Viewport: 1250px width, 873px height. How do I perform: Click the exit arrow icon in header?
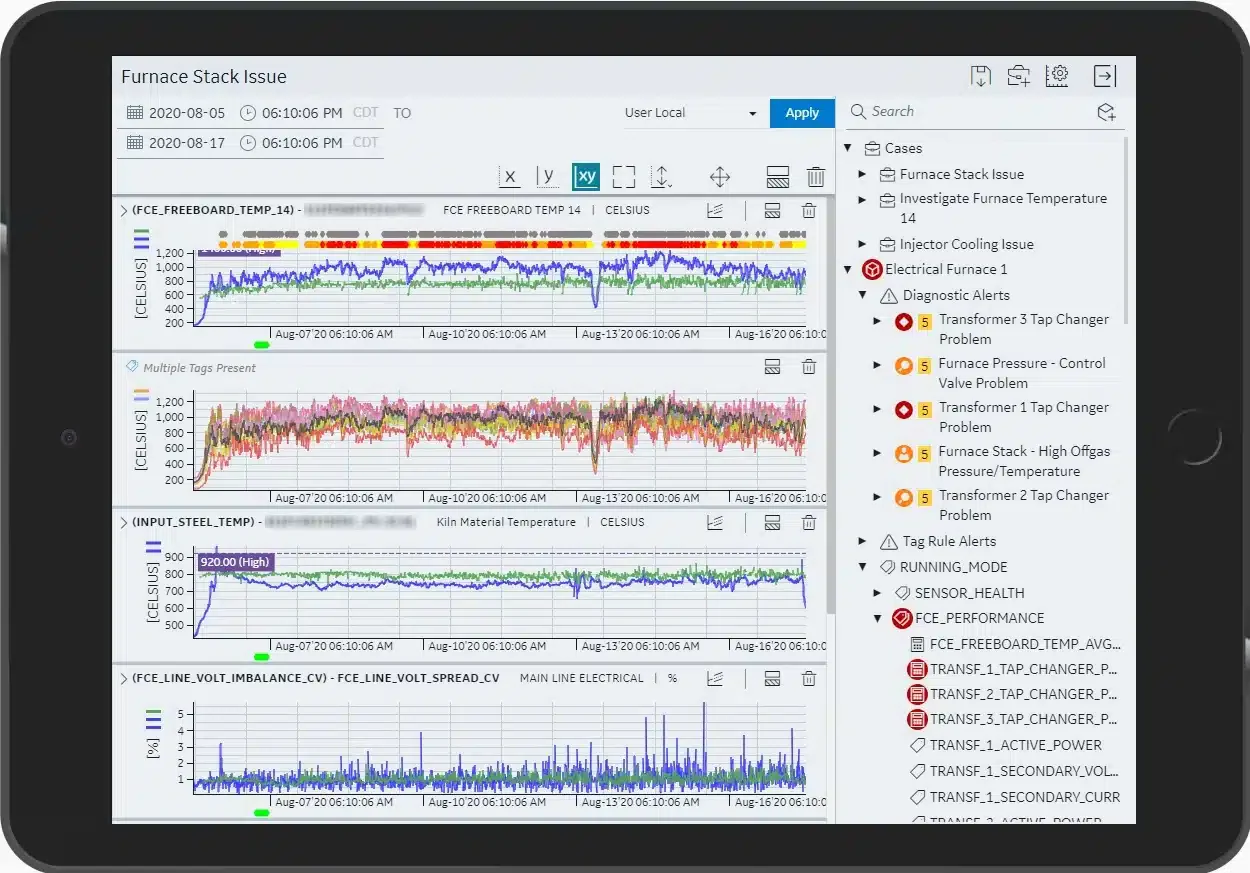[1105, 76]
